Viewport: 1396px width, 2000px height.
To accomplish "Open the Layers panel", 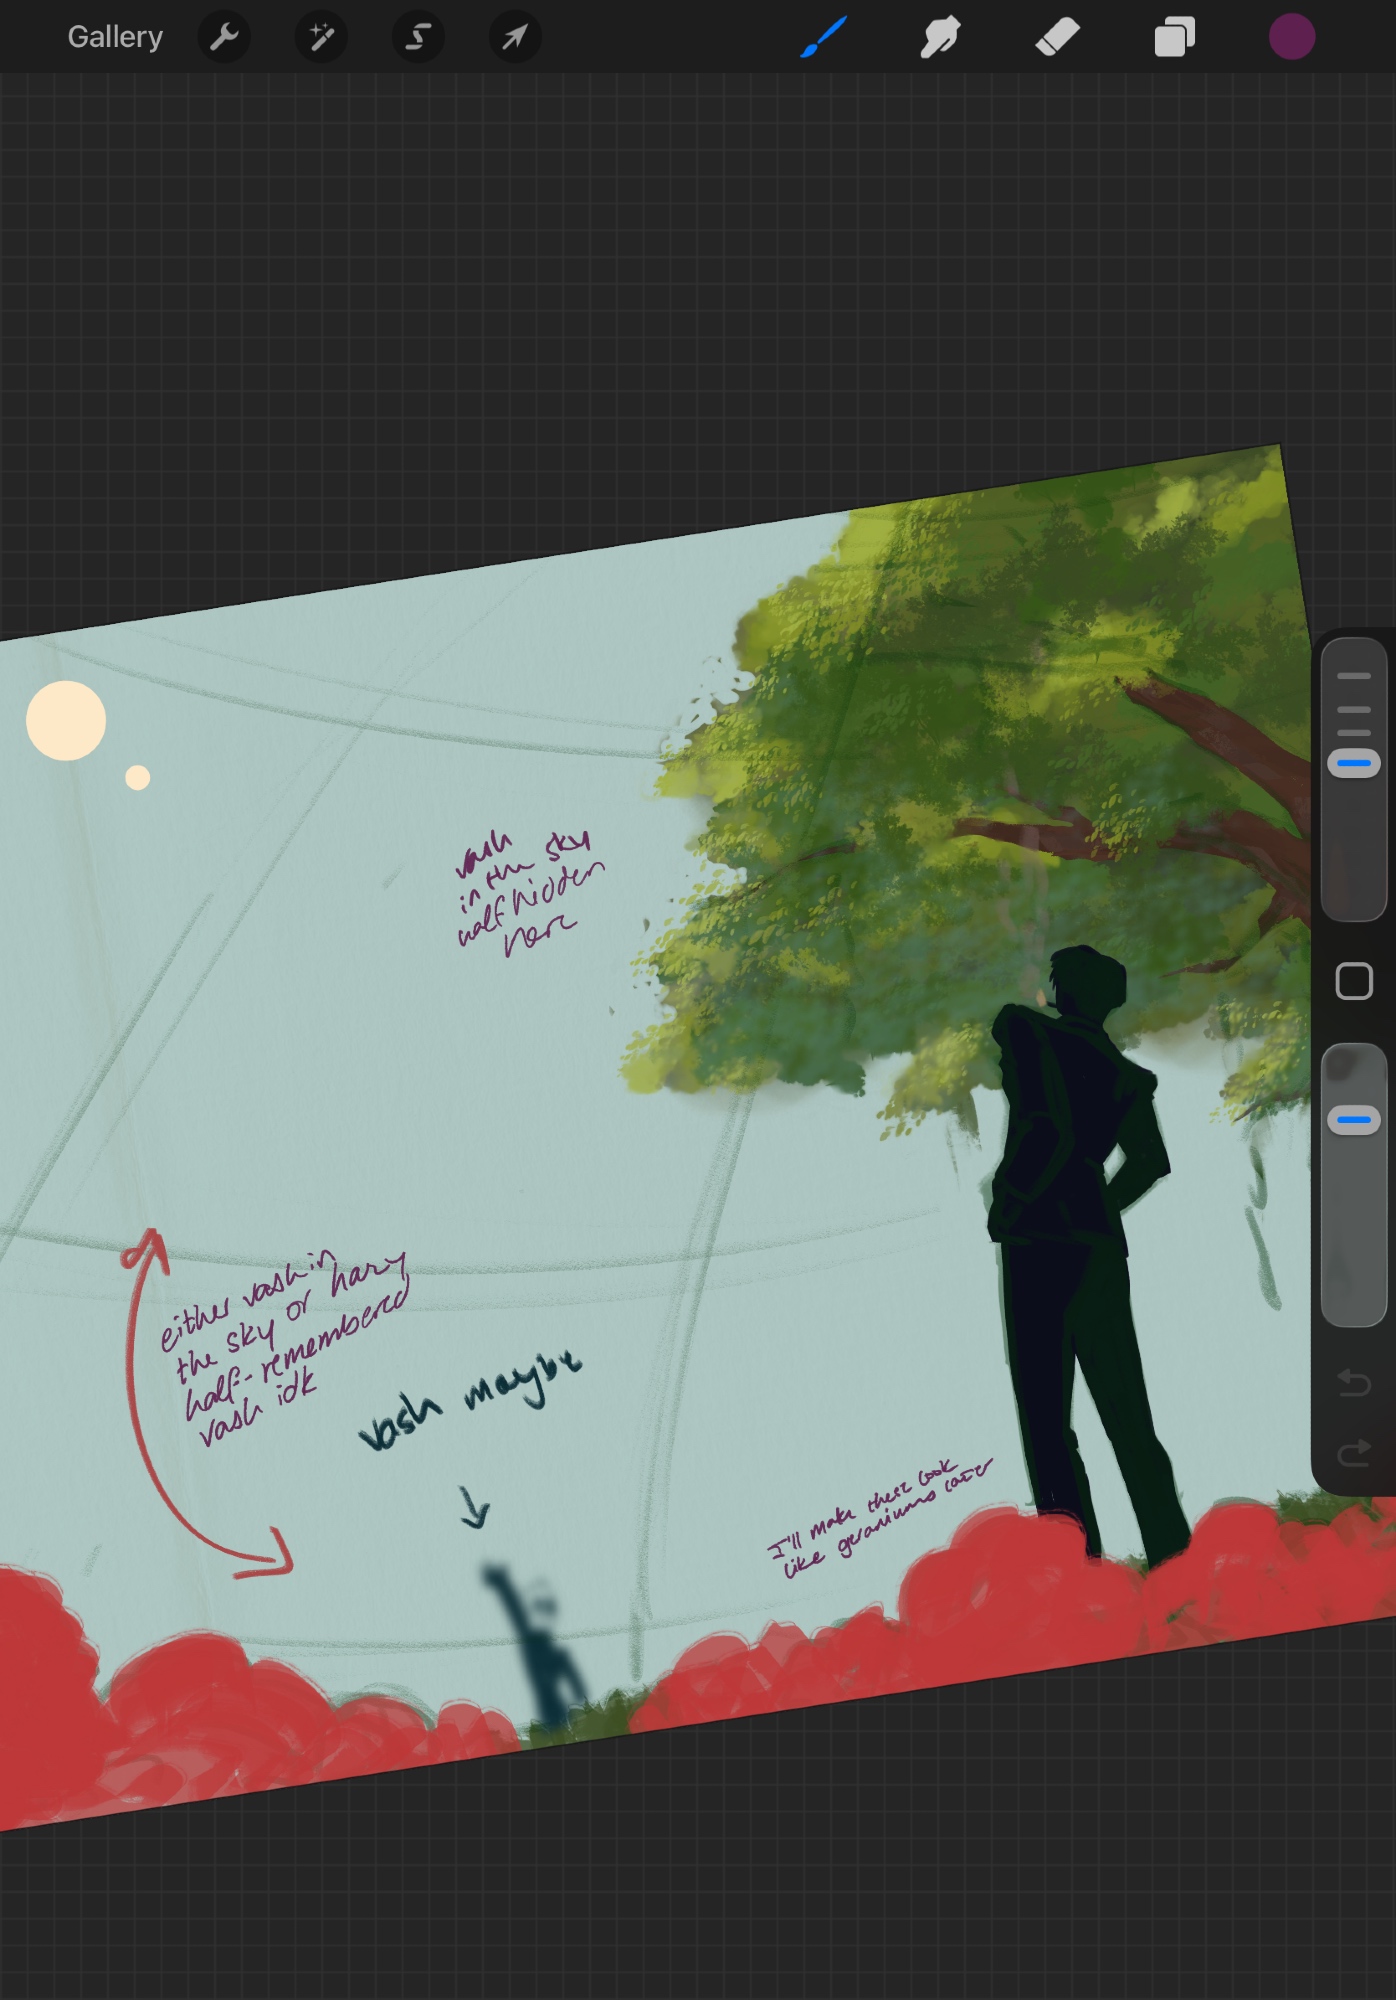I will (1174, 37).
